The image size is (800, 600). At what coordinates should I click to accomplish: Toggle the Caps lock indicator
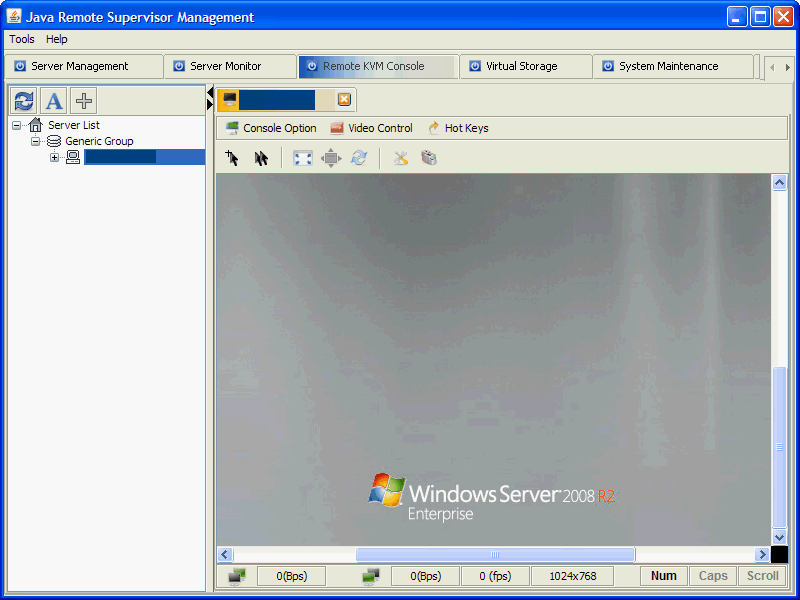pos(713,576)
